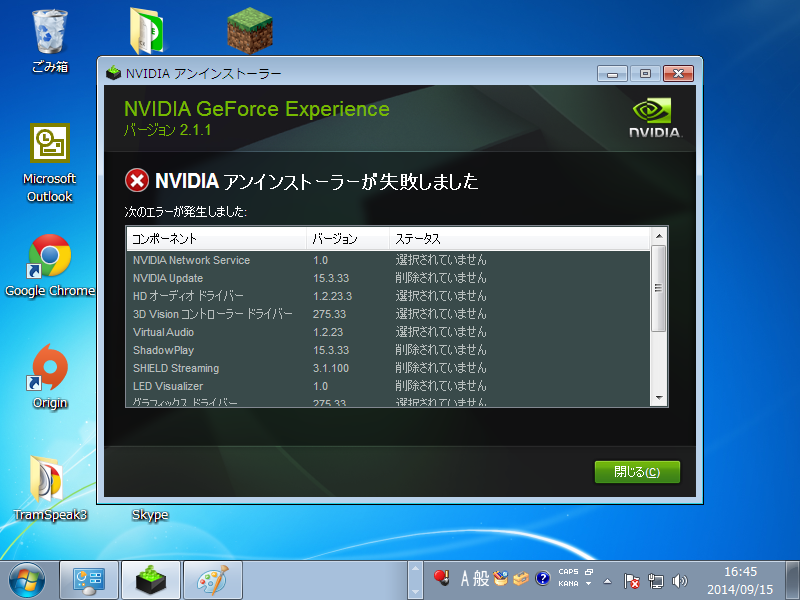Select the ShadowPlay row
Image resolution: width=800 pixels, height=600 pixels.
point(388,350)
